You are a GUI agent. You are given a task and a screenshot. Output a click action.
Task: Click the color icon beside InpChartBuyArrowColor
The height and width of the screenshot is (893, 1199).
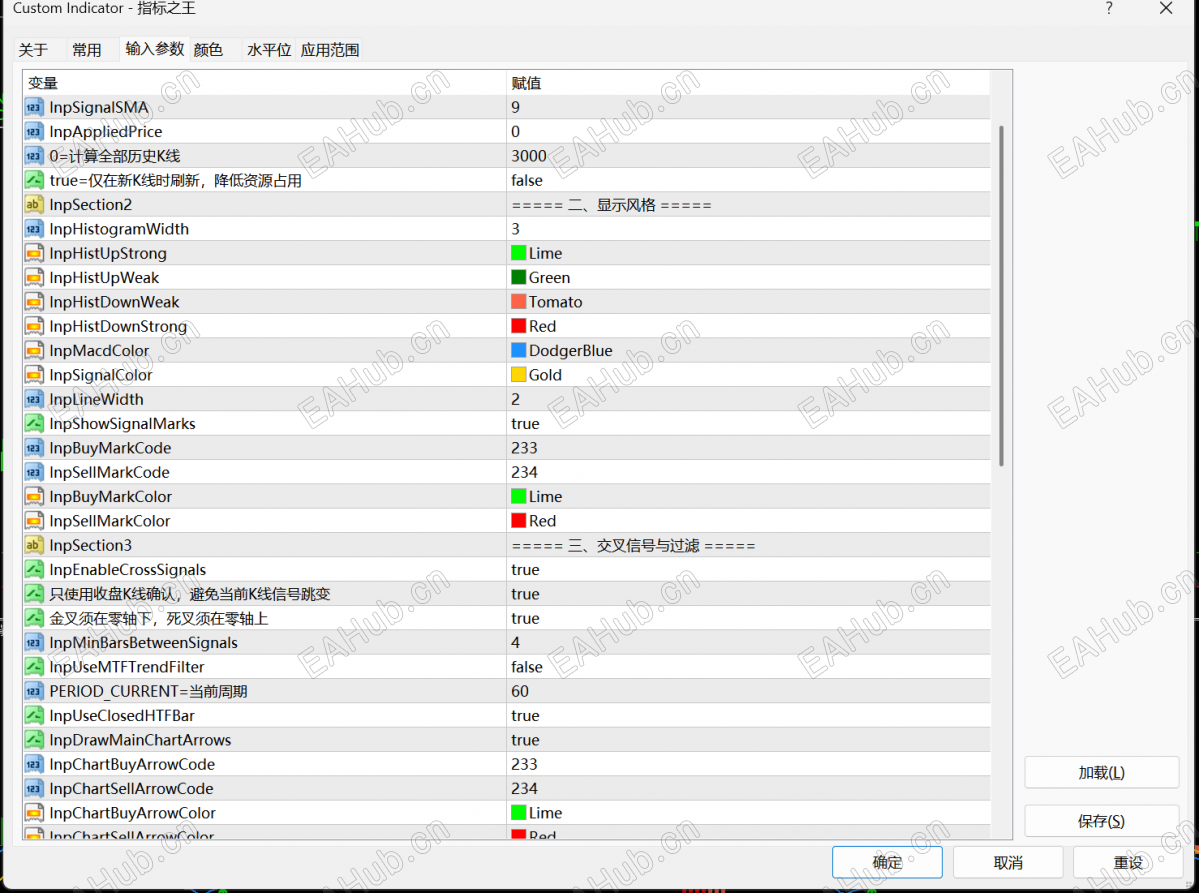(x=34, y=813)
